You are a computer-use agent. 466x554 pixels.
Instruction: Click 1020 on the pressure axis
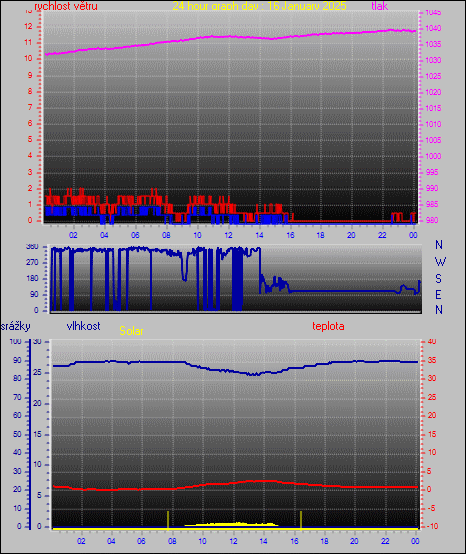(433, 92)
